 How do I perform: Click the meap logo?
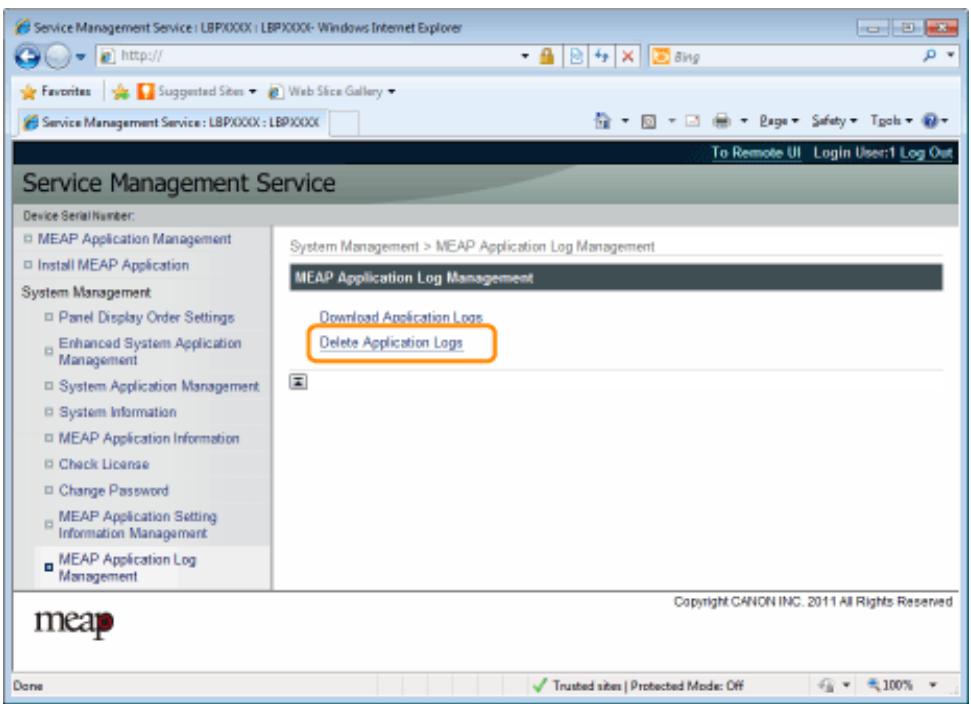(74, 622)
